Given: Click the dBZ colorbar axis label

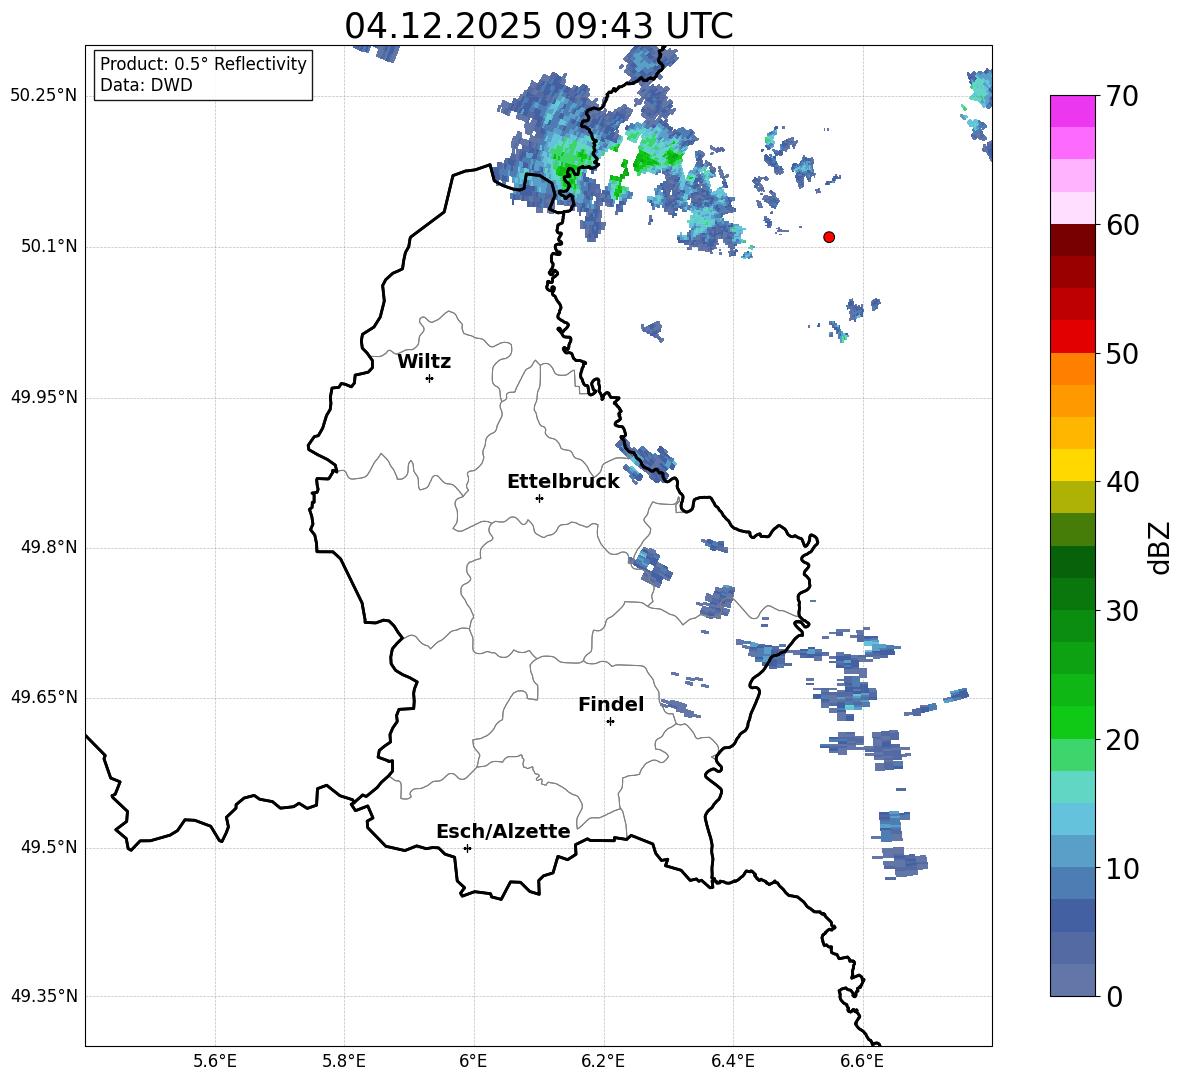Looking at the screenshot, I should pyautogui.click(x=1161, y=547).
